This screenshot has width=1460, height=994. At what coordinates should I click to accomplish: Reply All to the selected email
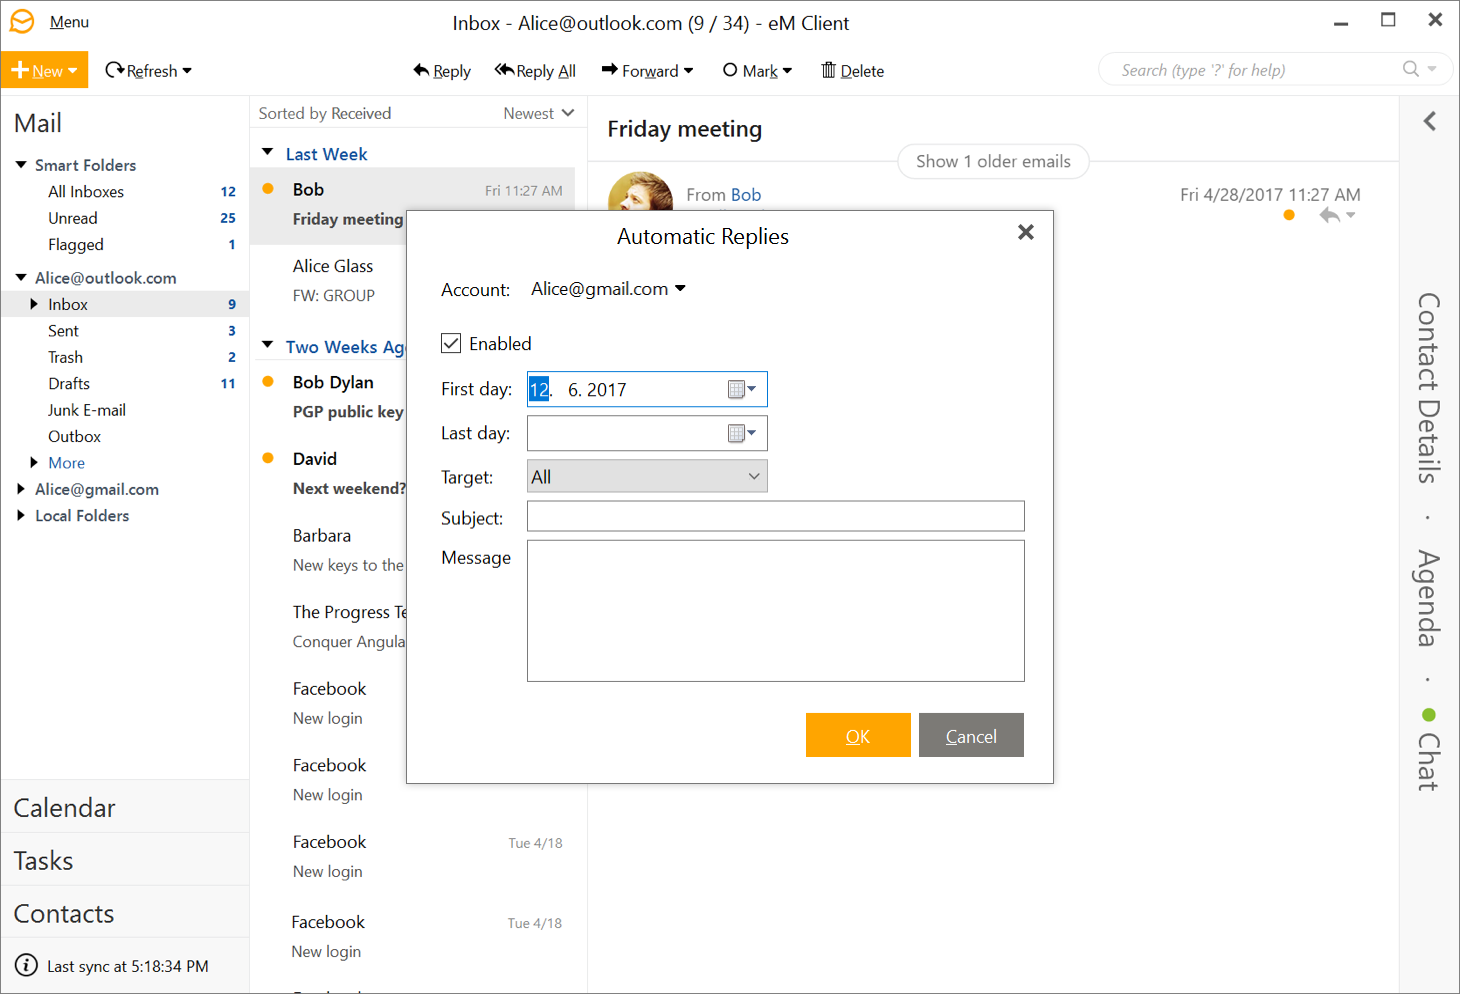click(x=535, y=71)
